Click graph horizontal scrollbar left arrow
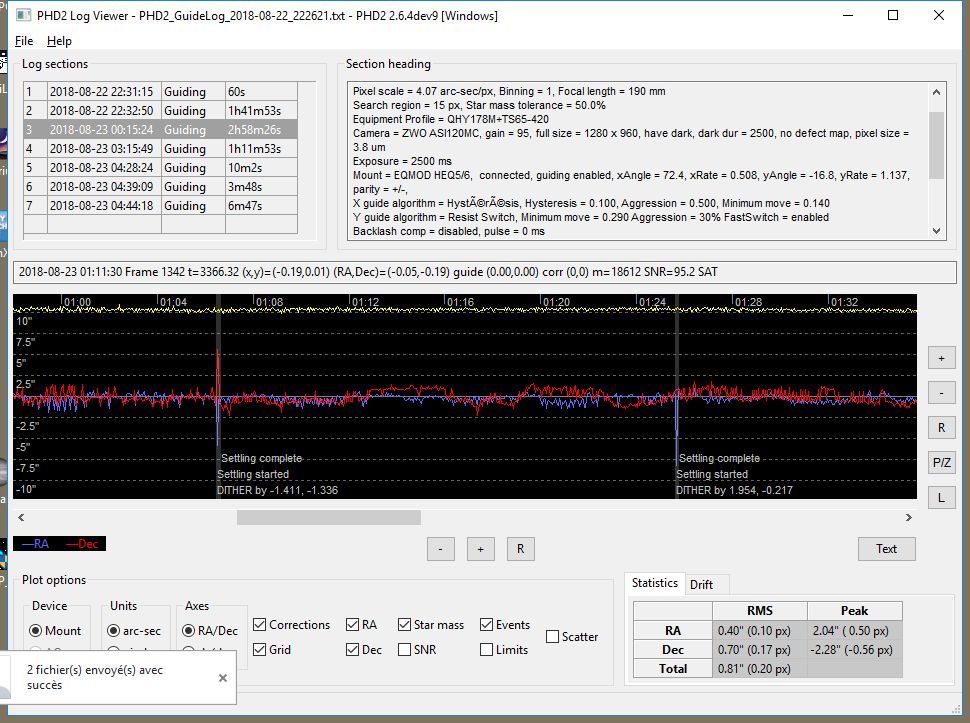Image resolution: width=970 pixels, height=723 pixels. click(x=22, y=517)
